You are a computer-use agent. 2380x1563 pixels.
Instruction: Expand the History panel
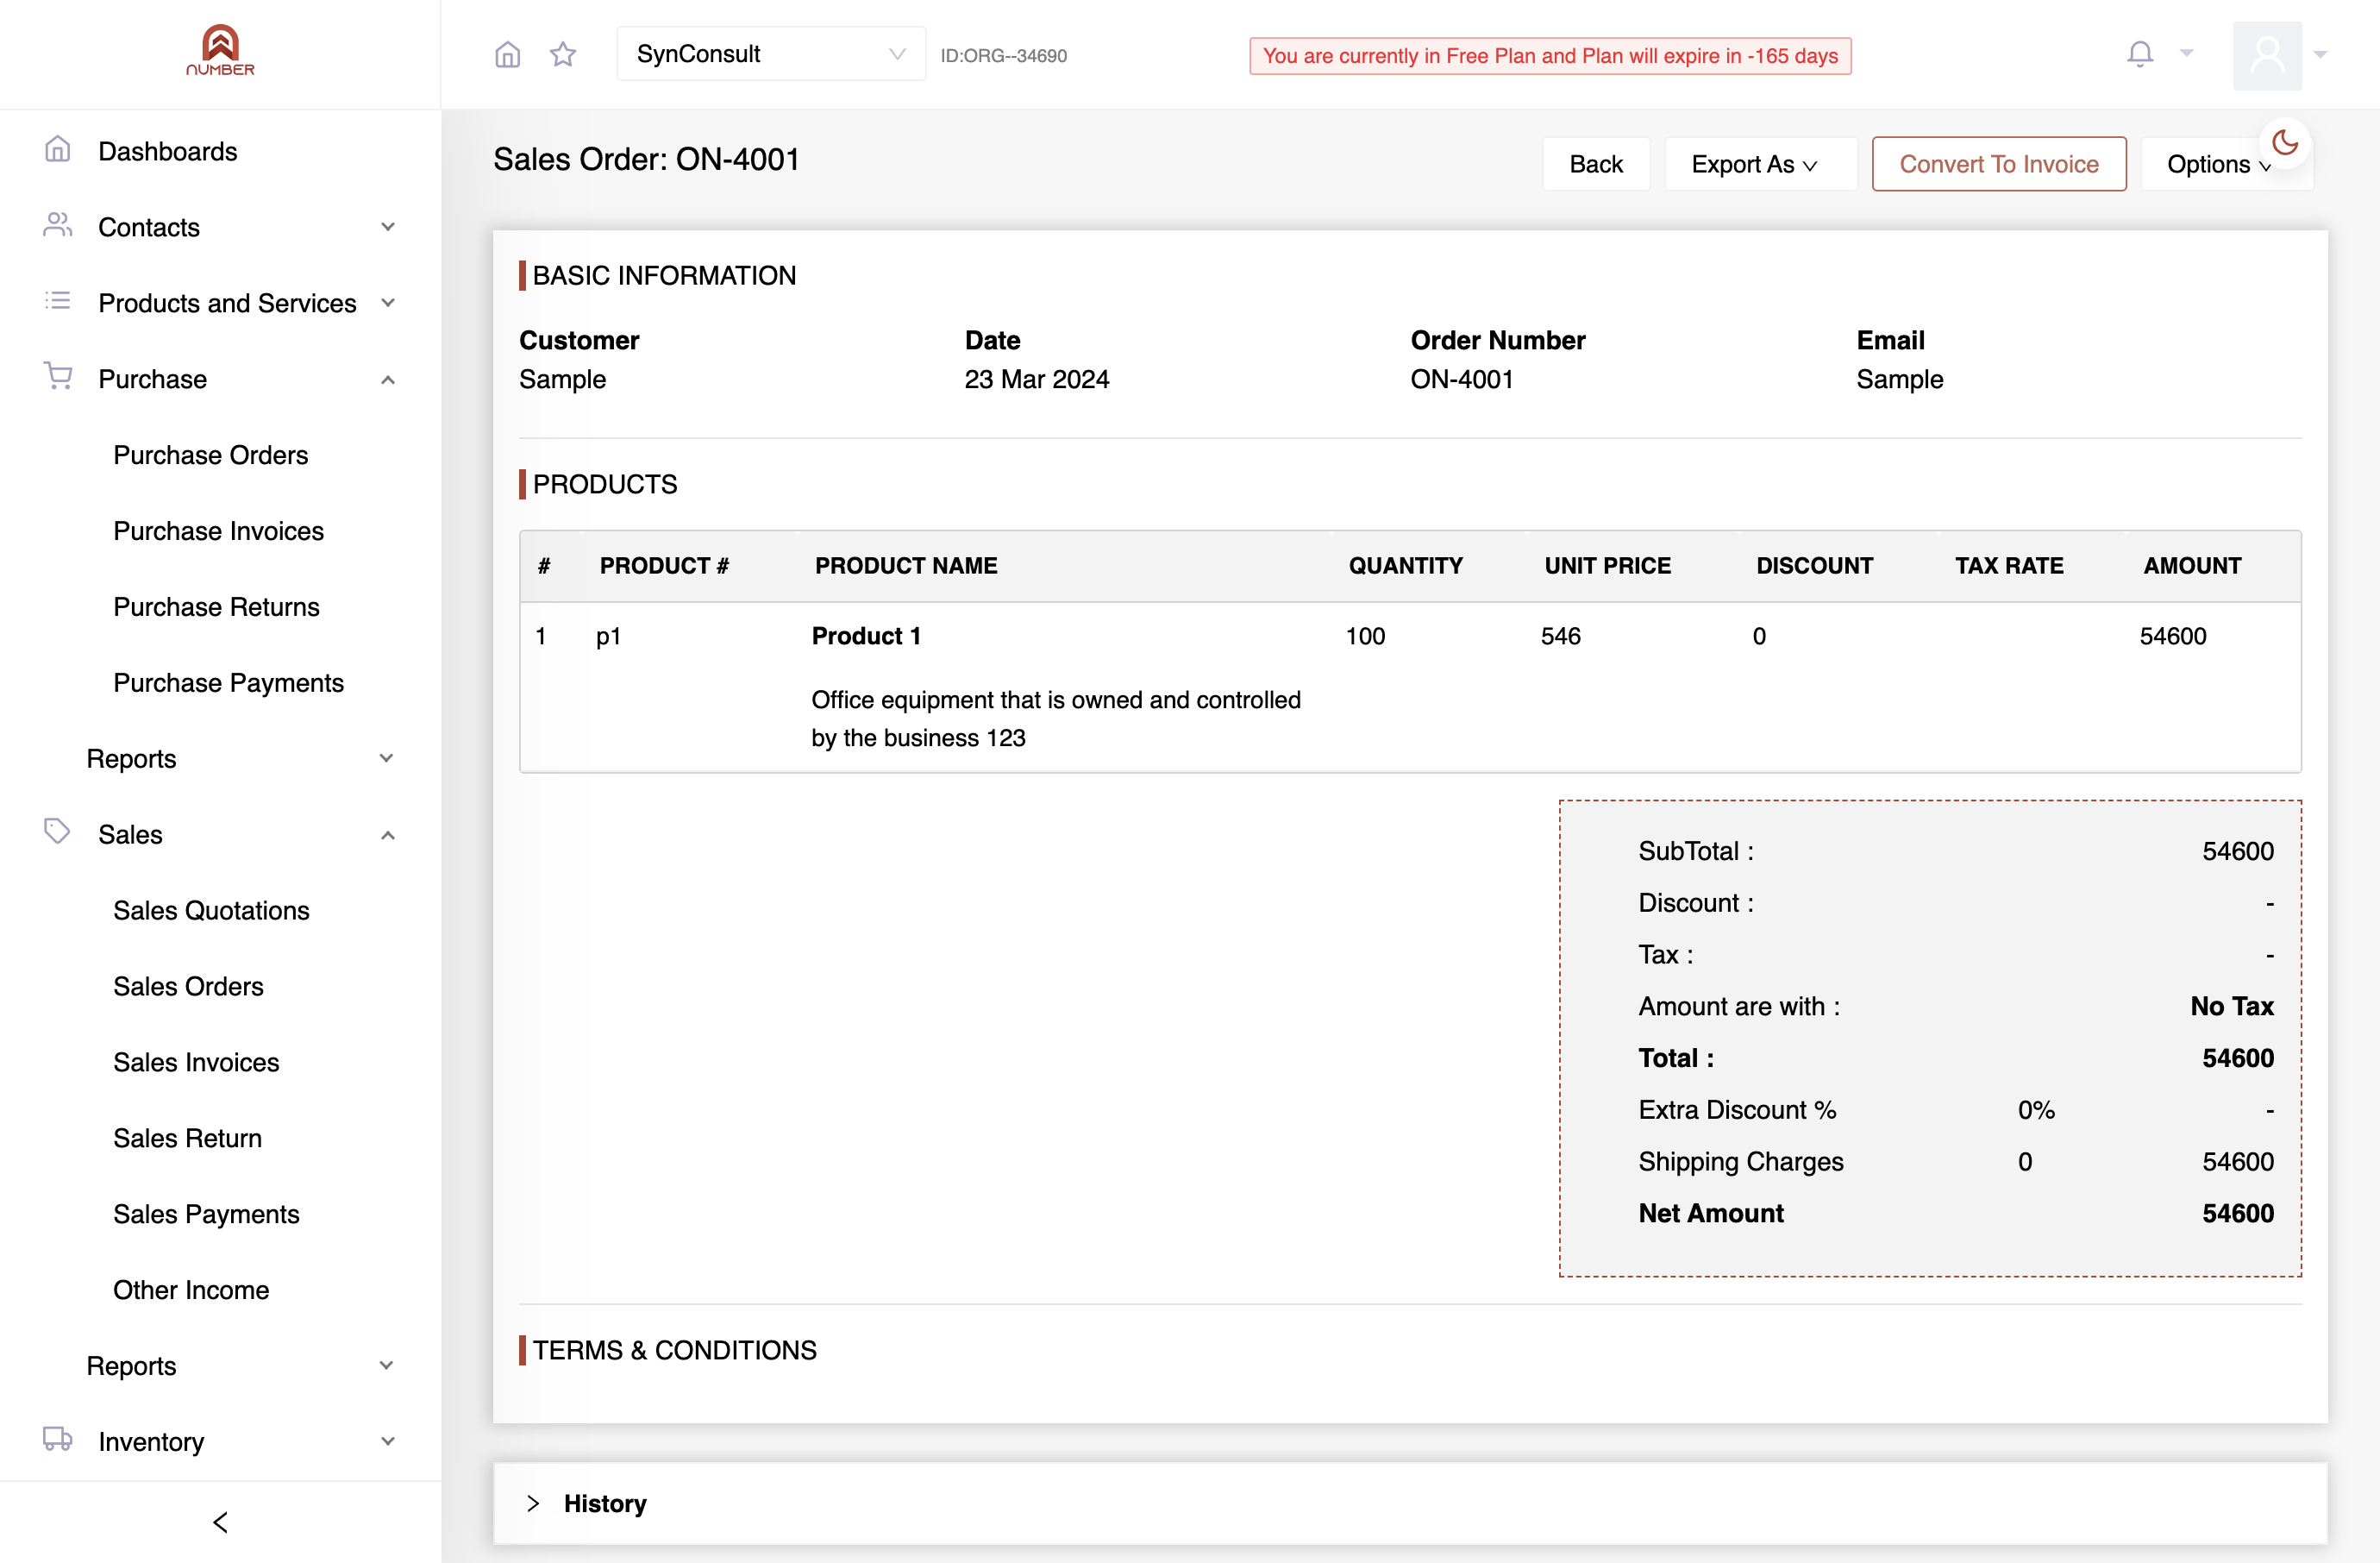pyautogui.click(x=1410, y=1504)
